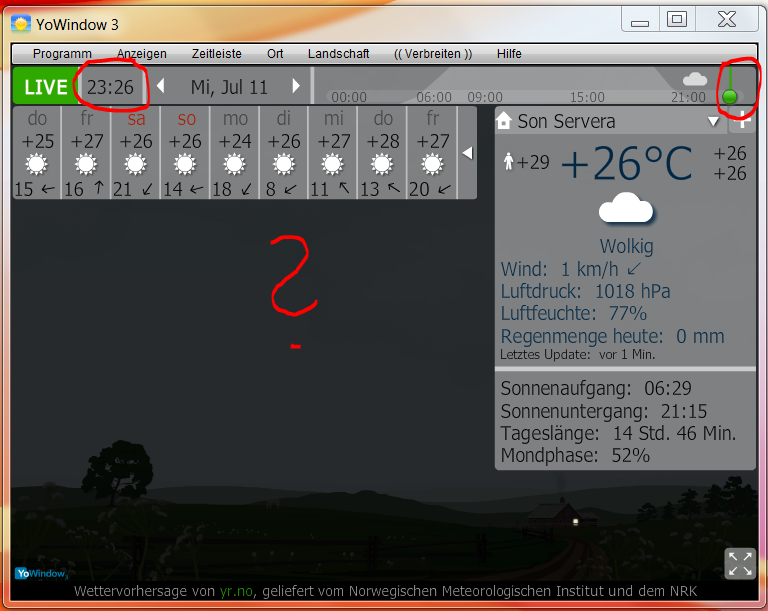The height and width of the screenshot is (611, 768).
Task: Open the Zeitleiste menu
Action: pyautogui.click(x=216, y=53)
